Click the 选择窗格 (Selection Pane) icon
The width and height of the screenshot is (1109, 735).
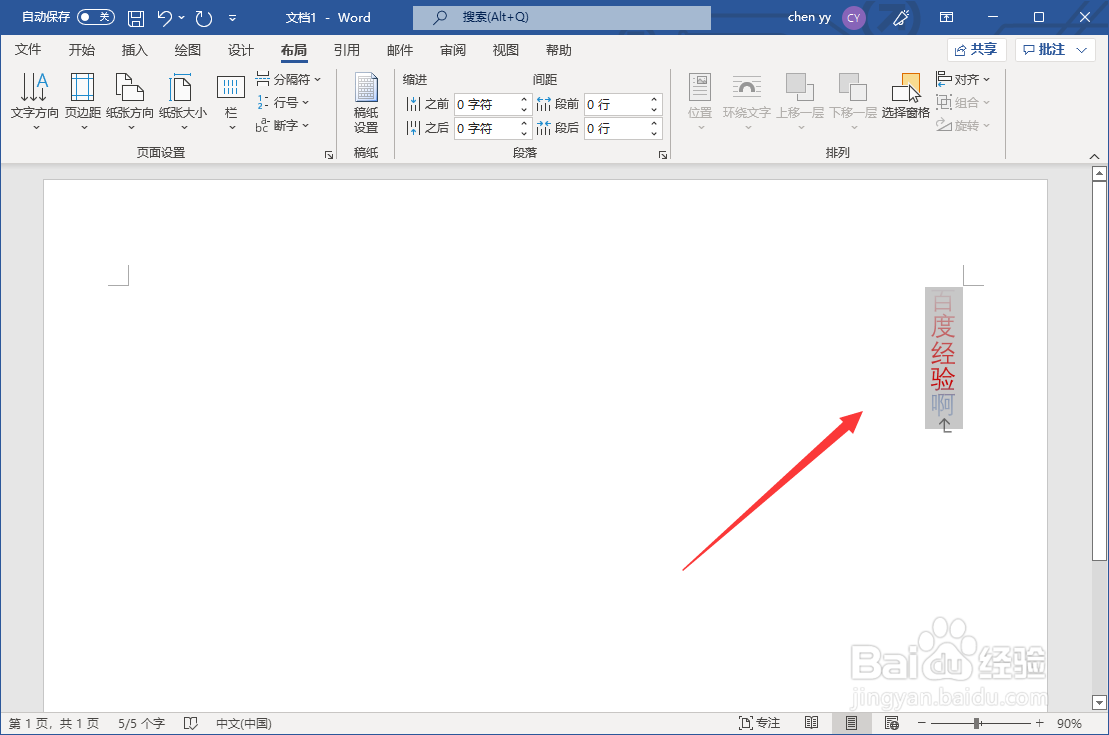pyautogui.click(x=906, y=95)
